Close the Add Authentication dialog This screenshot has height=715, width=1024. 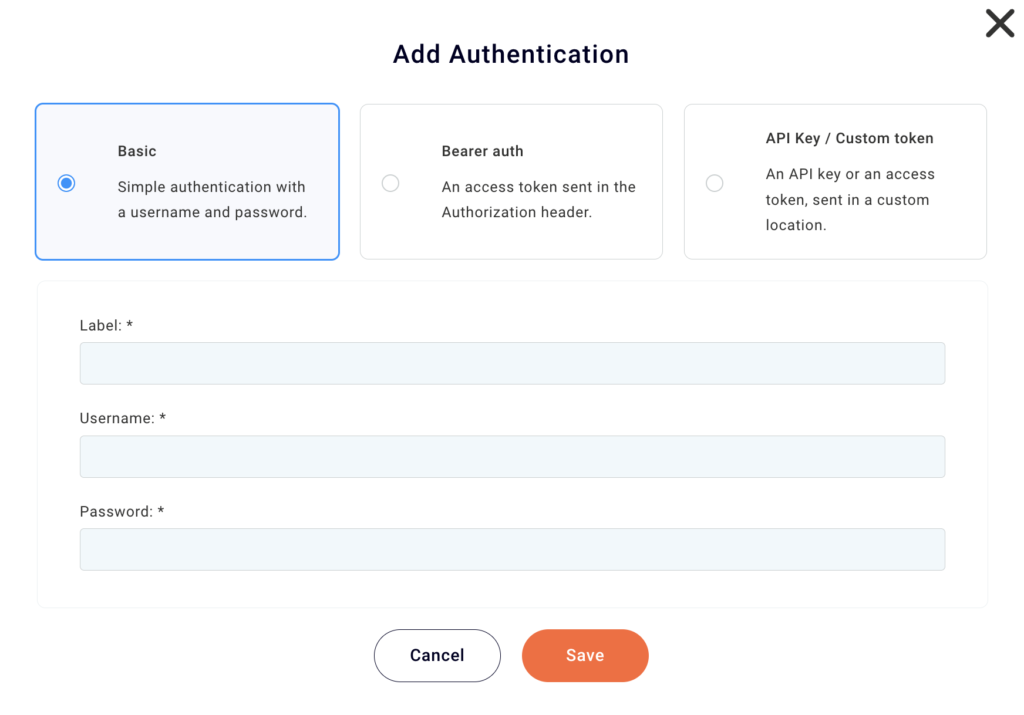(x=999, y=23)
